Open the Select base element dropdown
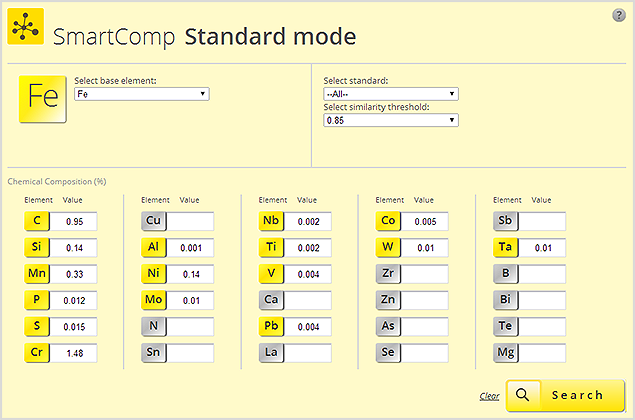Viewport: 635px width, 420px height. click(142, 94)
